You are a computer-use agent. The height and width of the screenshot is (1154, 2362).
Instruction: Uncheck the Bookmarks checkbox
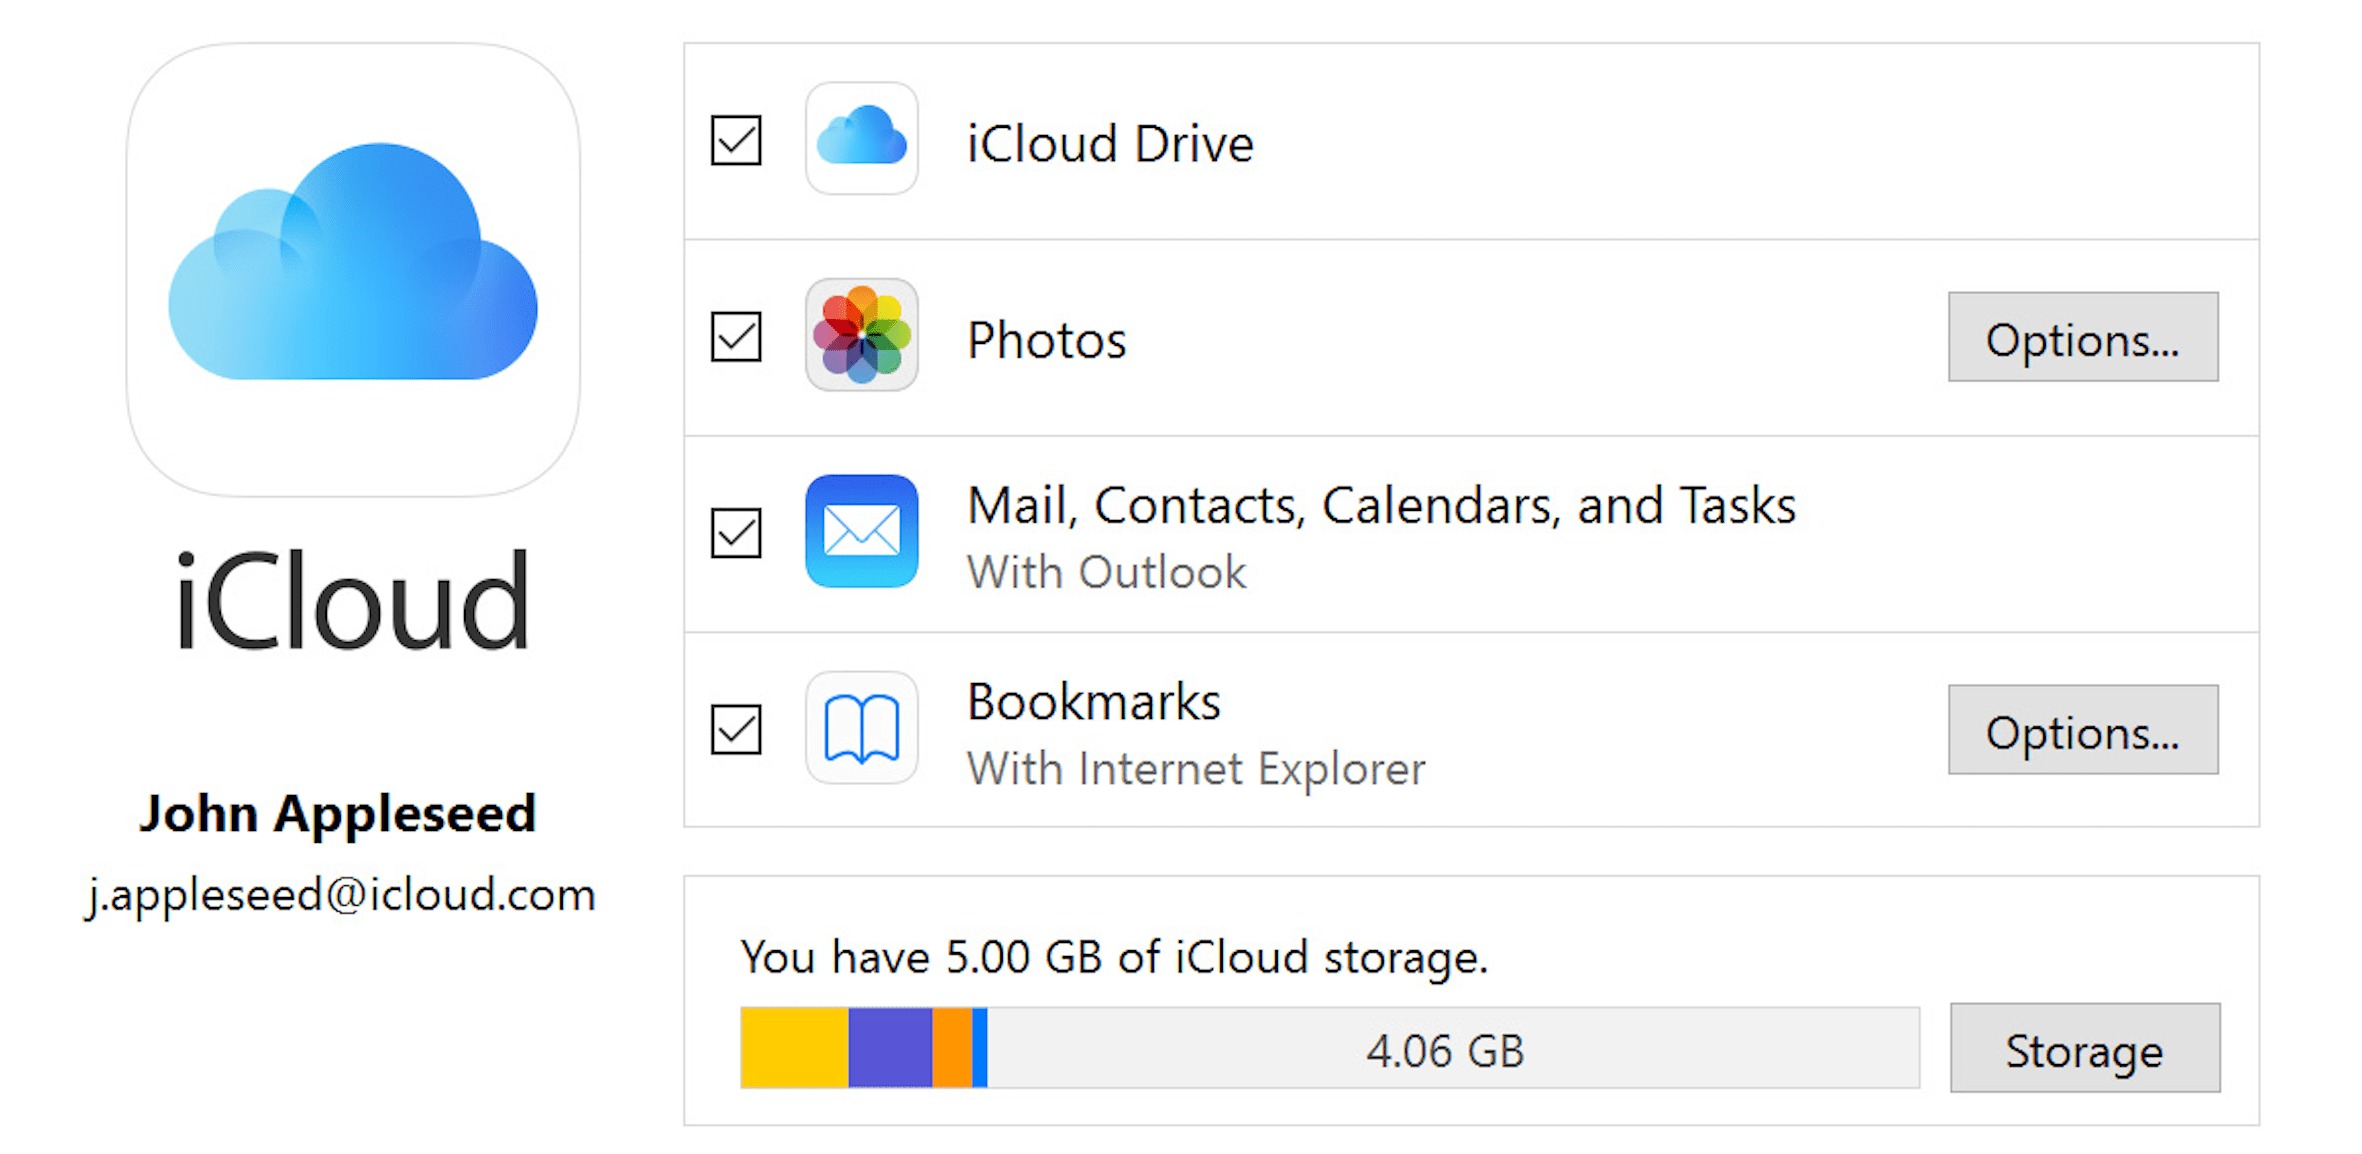[737, 729]
